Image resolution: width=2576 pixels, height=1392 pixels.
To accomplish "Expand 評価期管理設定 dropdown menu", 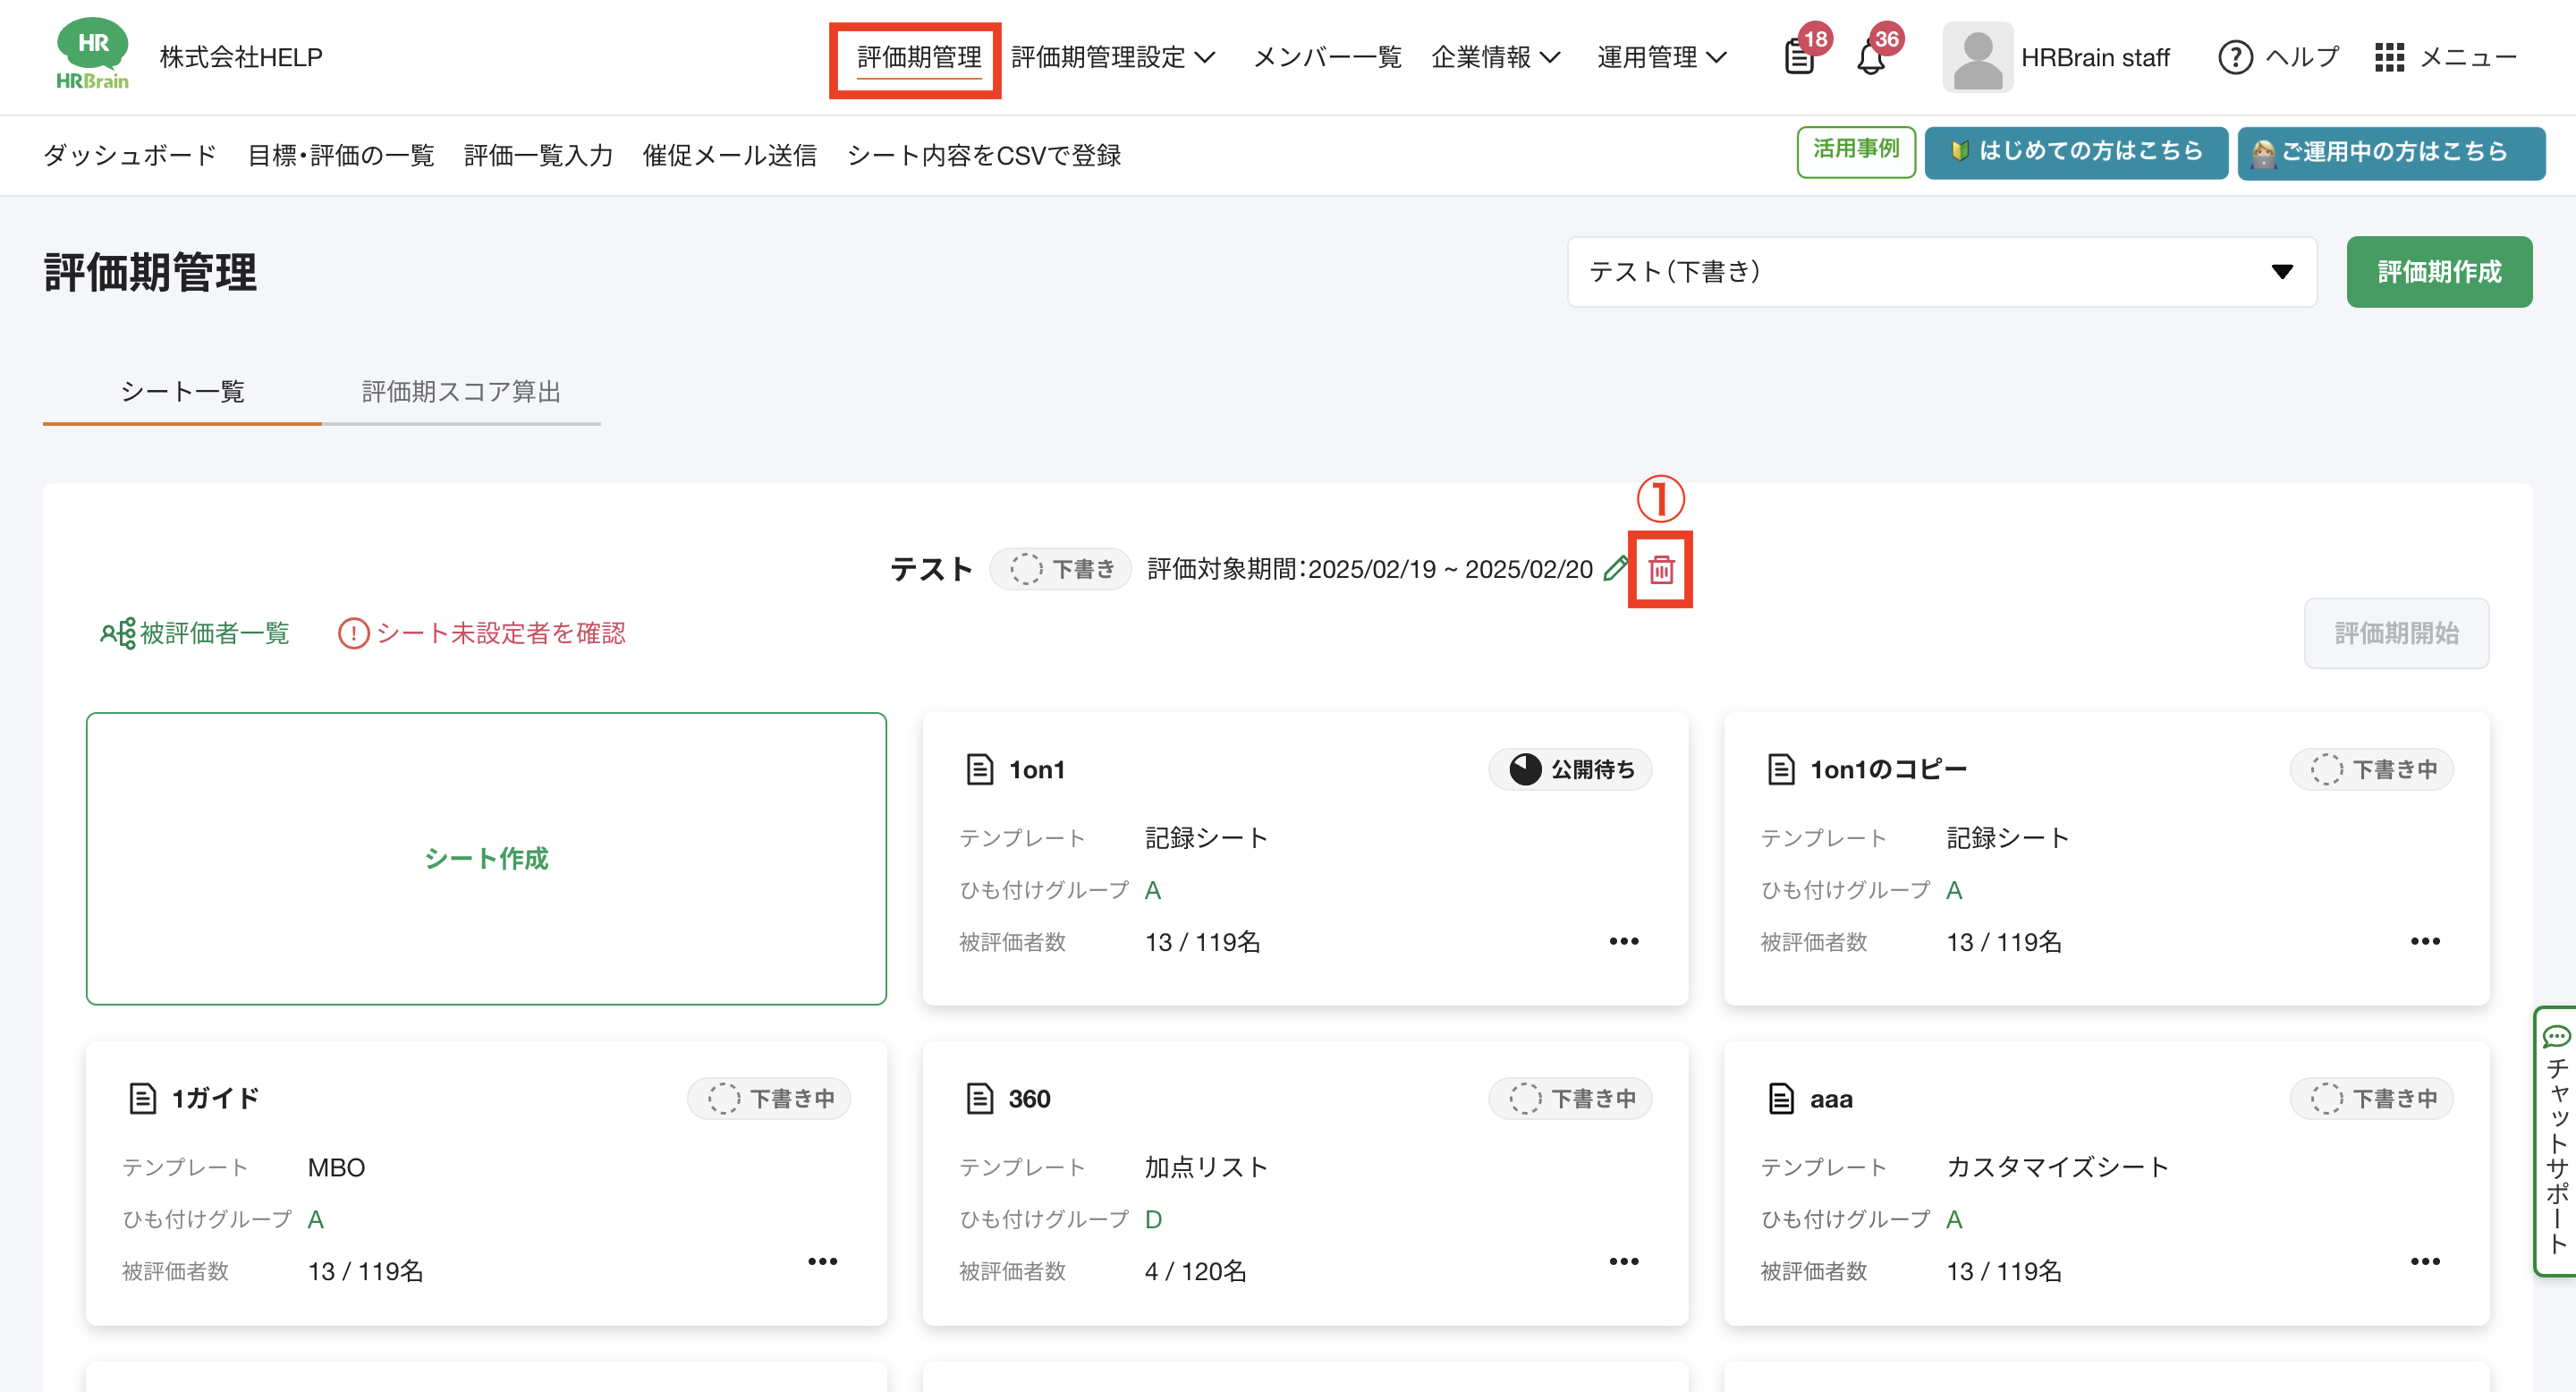I will tap(1113, 57).
